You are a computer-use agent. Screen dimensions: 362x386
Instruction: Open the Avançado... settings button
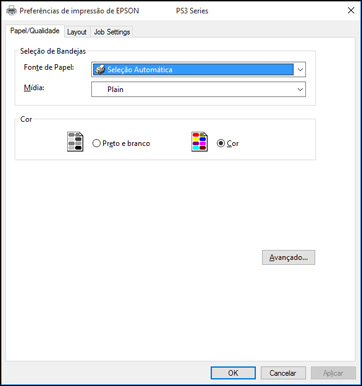(288, 257)
